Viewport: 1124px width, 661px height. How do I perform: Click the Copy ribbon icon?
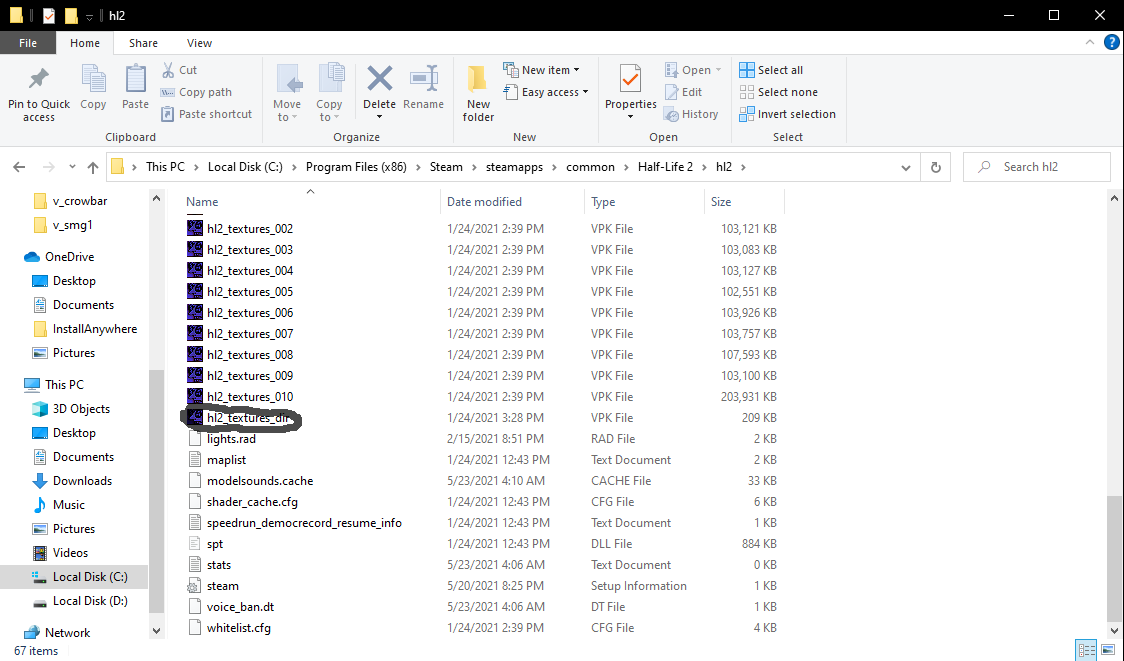point(93,79)
